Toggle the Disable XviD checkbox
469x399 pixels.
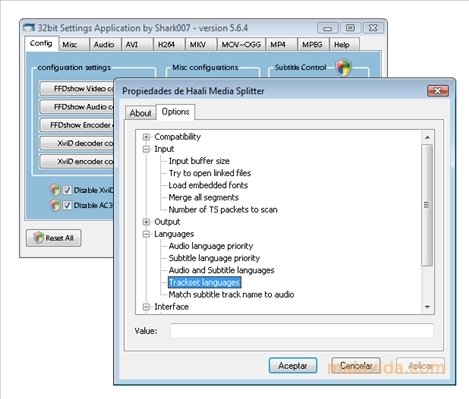[67, 190]
